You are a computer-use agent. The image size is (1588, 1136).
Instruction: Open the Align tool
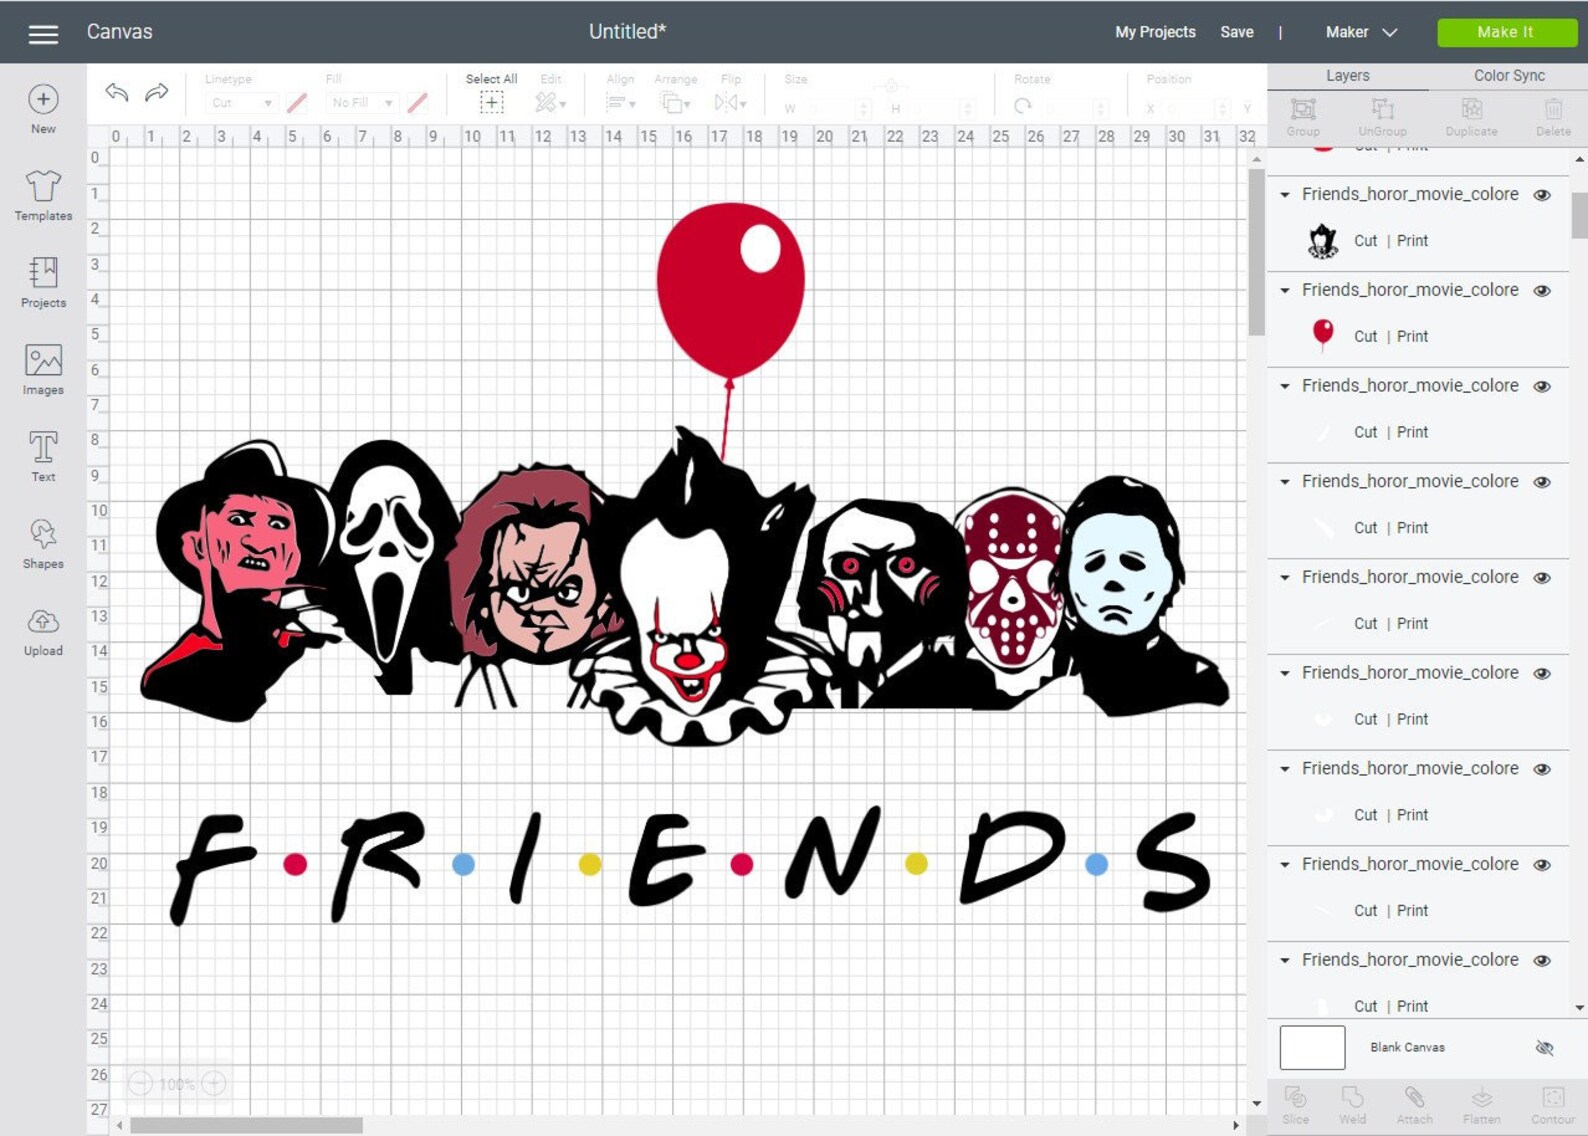pos(620,102)
